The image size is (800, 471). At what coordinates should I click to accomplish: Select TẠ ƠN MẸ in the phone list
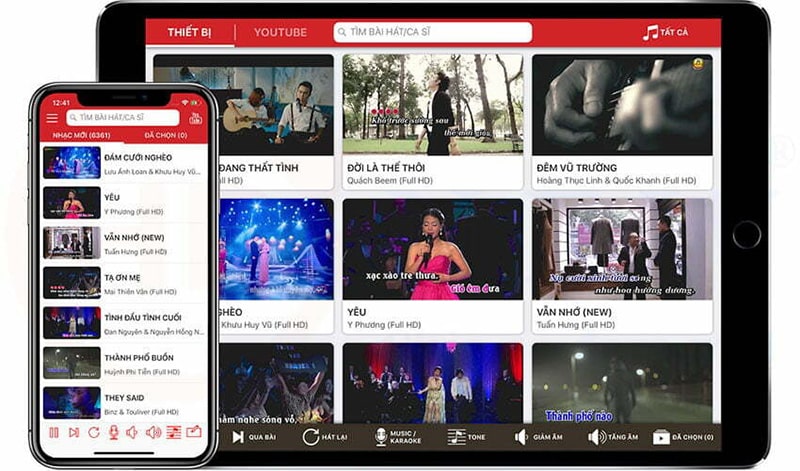[x=124, y=283]
